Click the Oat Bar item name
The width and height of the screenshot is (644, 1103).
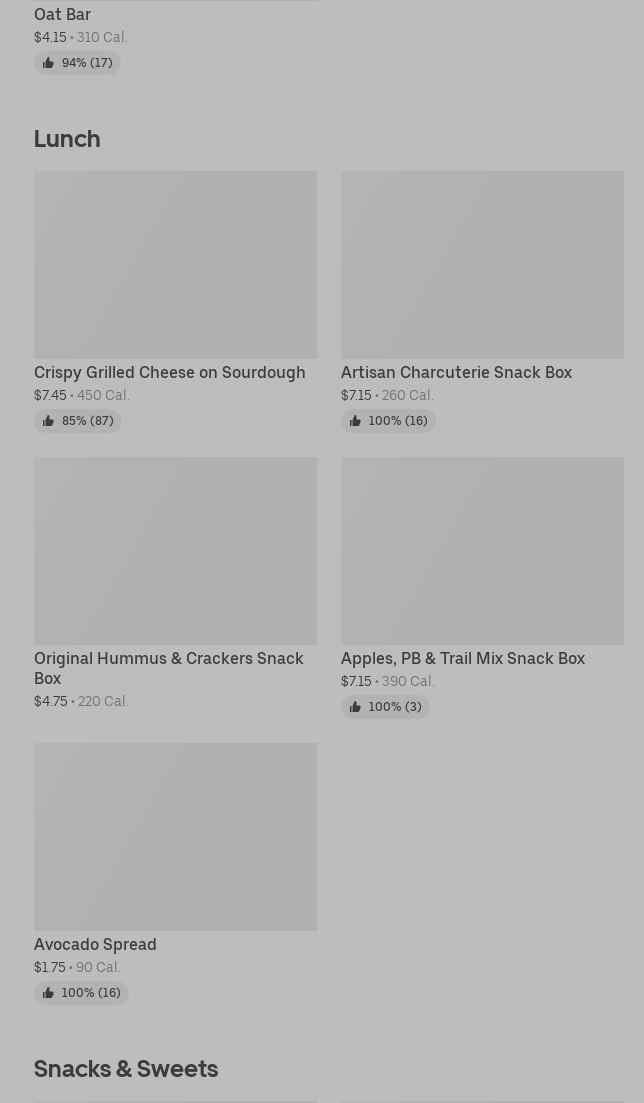click(62, 14)
